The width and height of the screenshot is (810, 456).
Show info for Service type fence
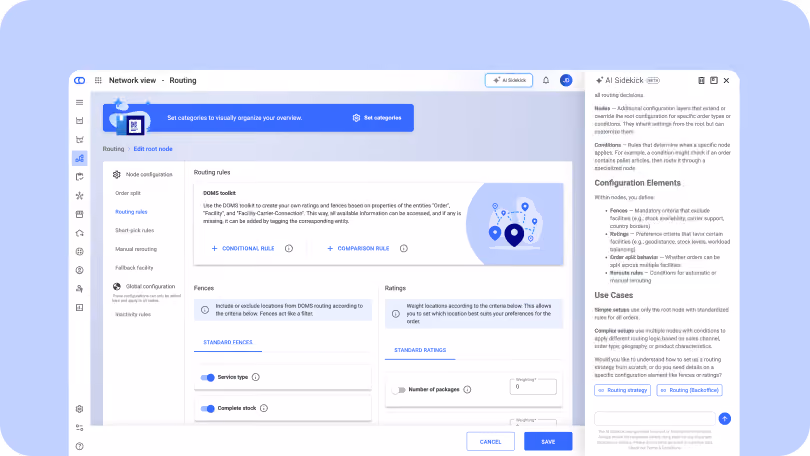pyautogui.click(x=256, y=377)
